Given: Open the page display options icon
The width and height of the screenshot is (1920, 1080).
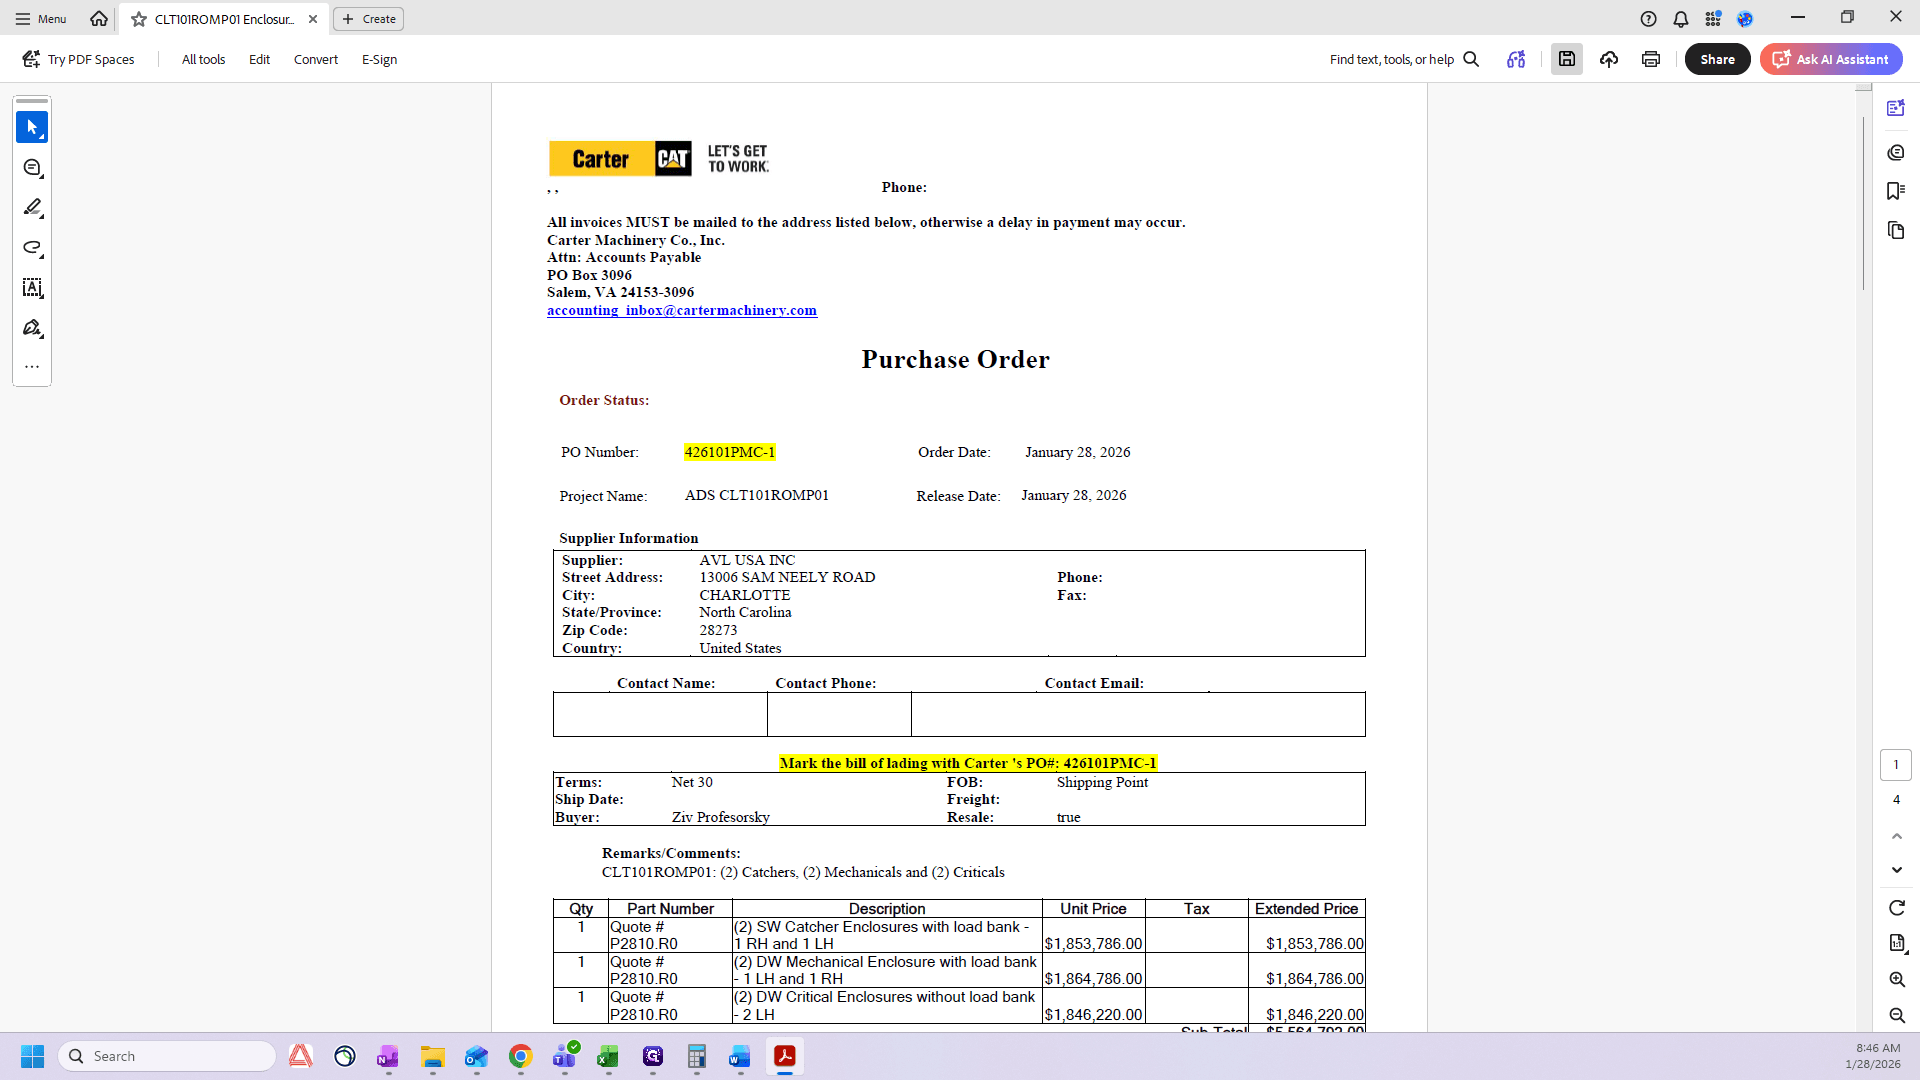Looking at the screenshot, I should click(x=1896, y=943).
